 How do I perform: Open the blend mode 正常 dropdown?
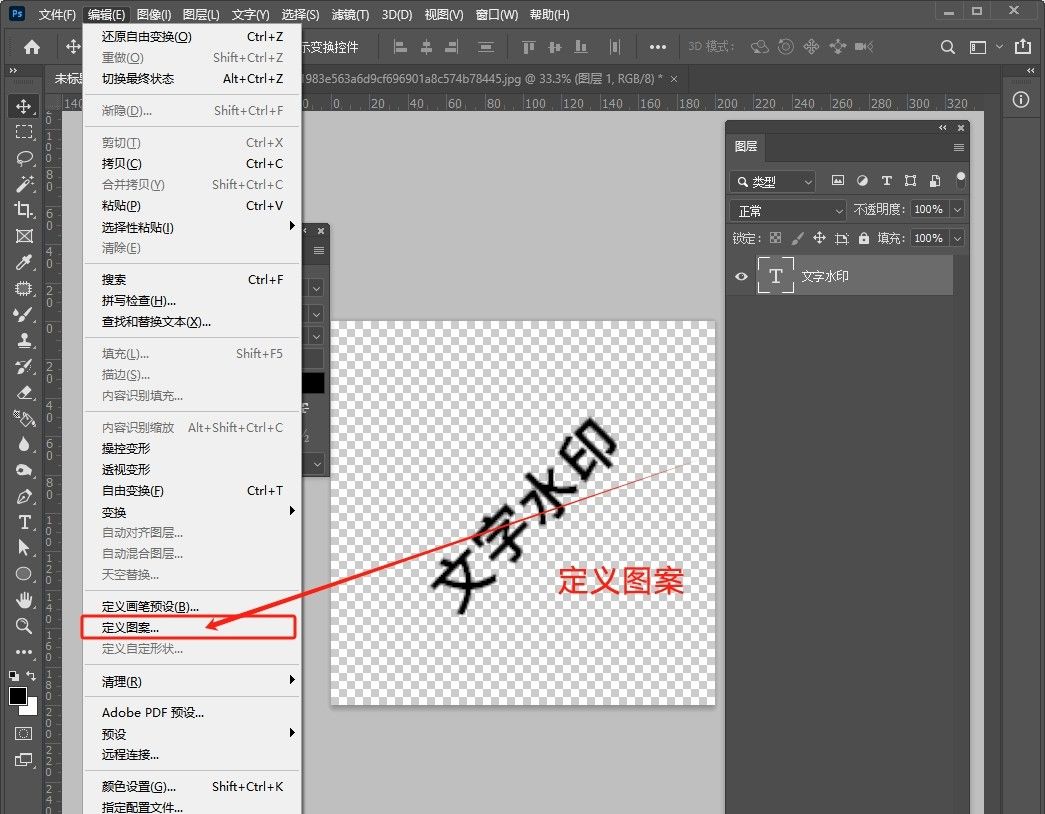788,211
